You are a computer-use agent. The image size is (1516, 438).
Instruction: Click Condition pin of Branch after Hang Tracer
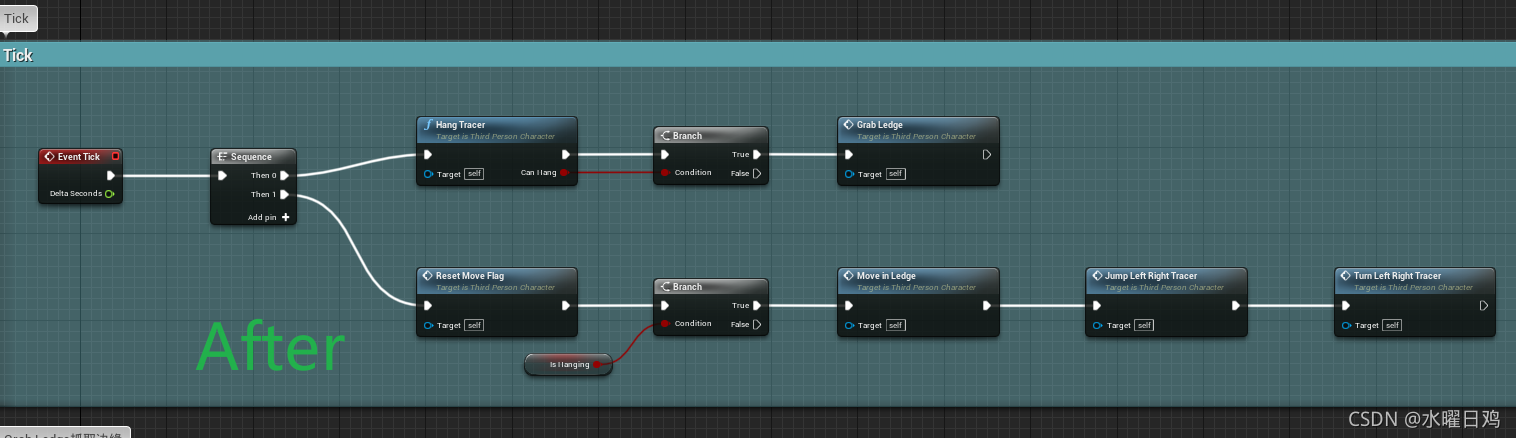pos(665,173)
